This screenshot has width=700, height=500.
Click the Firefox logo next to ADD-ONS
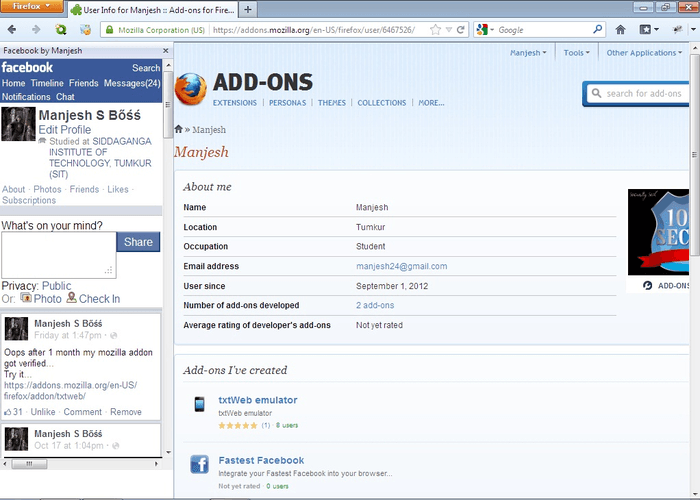(191, 89)
